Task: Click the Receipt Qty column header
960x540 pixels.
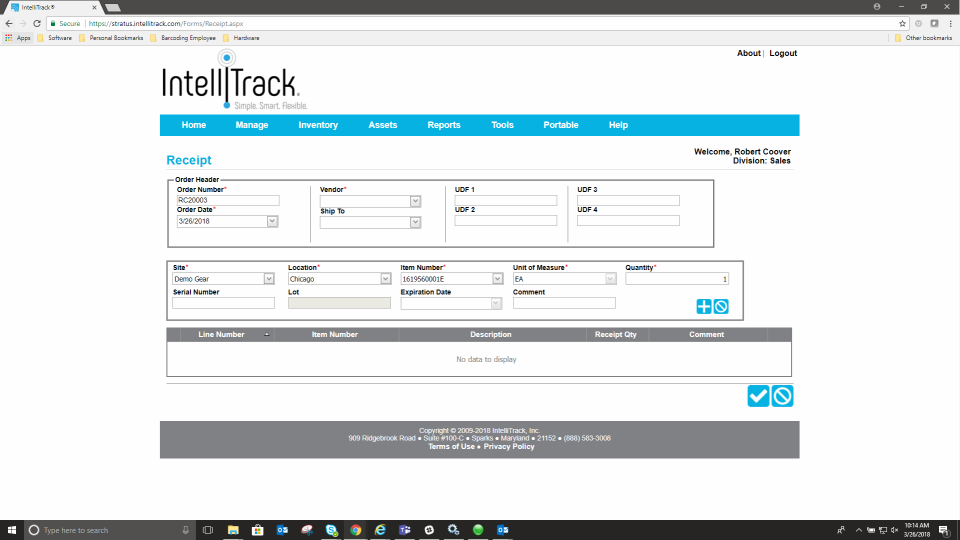Action: pos(616,335)
